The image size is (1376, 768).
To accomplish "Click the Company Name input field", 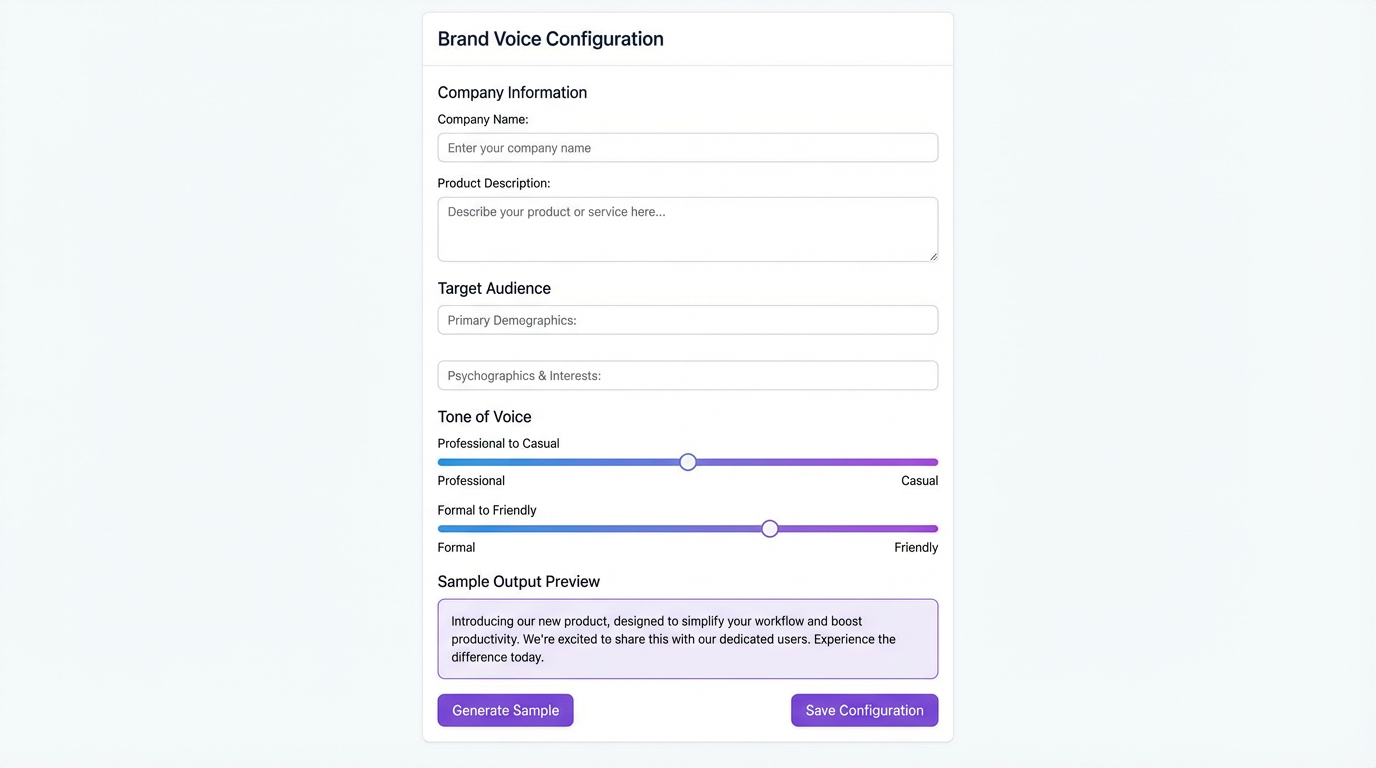I will (687, 147).
